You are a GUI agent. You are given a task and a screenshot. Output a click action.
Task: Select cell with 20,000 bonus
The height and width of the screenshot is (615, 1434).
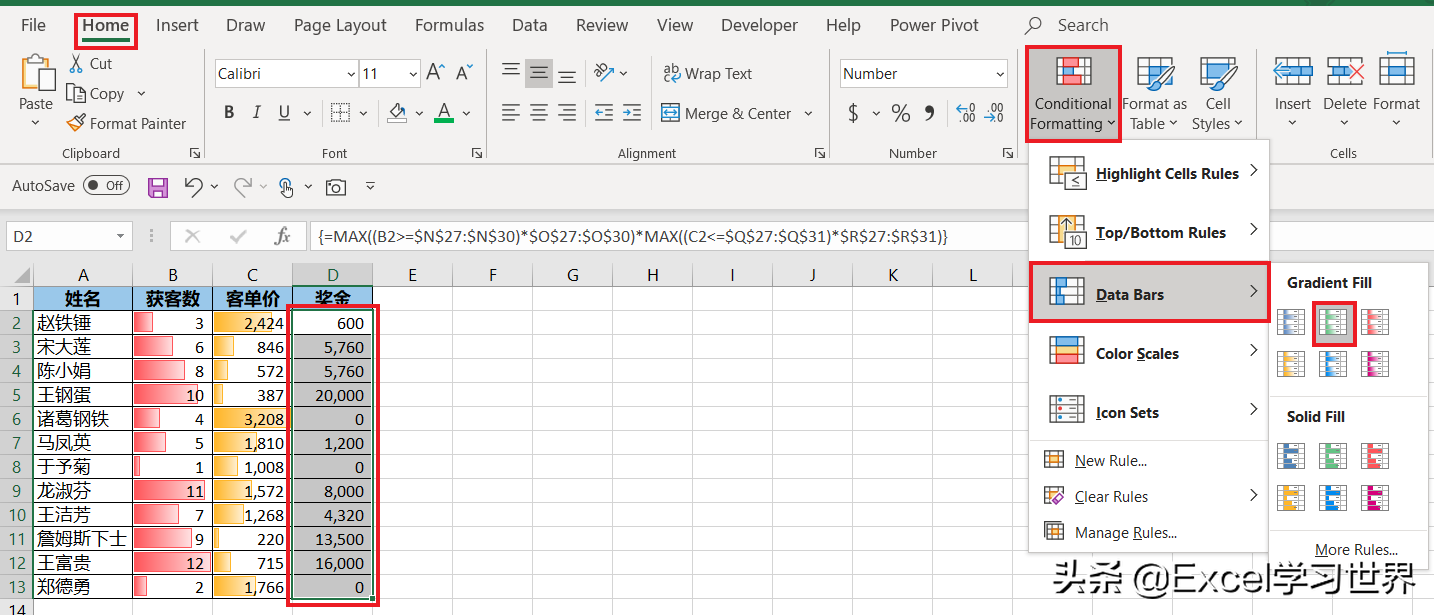(332, 395)
